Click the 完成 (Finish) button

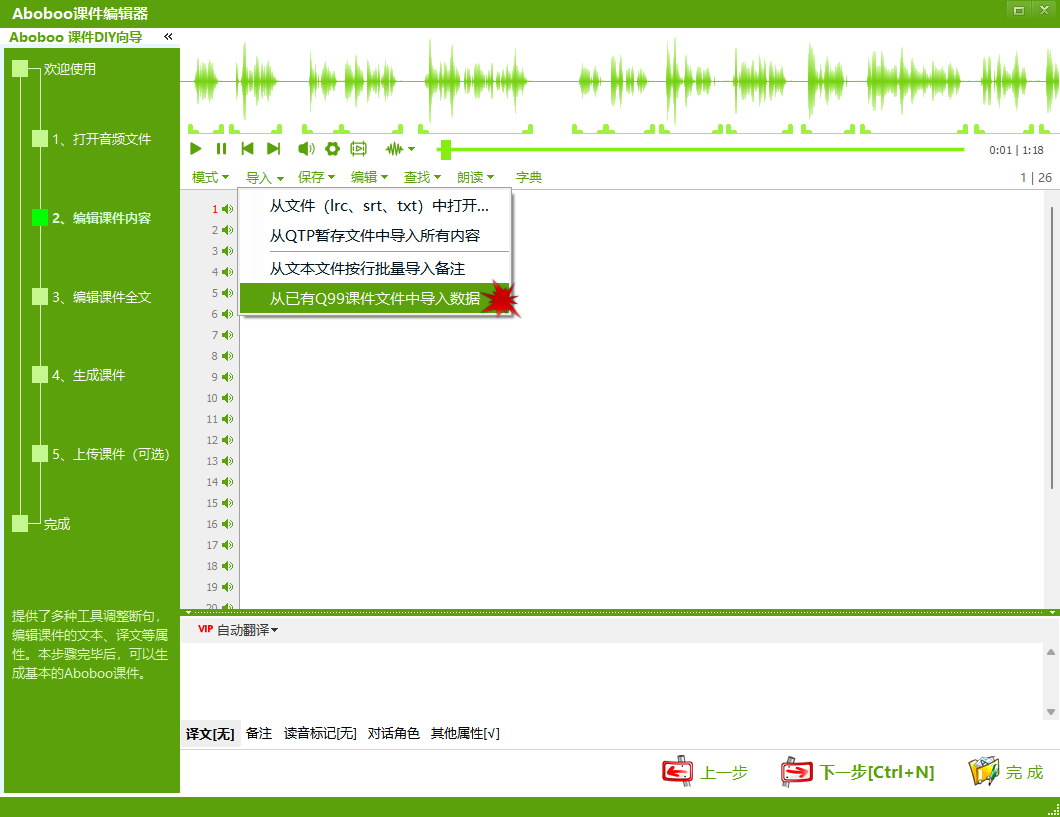tap(1006, 770)
